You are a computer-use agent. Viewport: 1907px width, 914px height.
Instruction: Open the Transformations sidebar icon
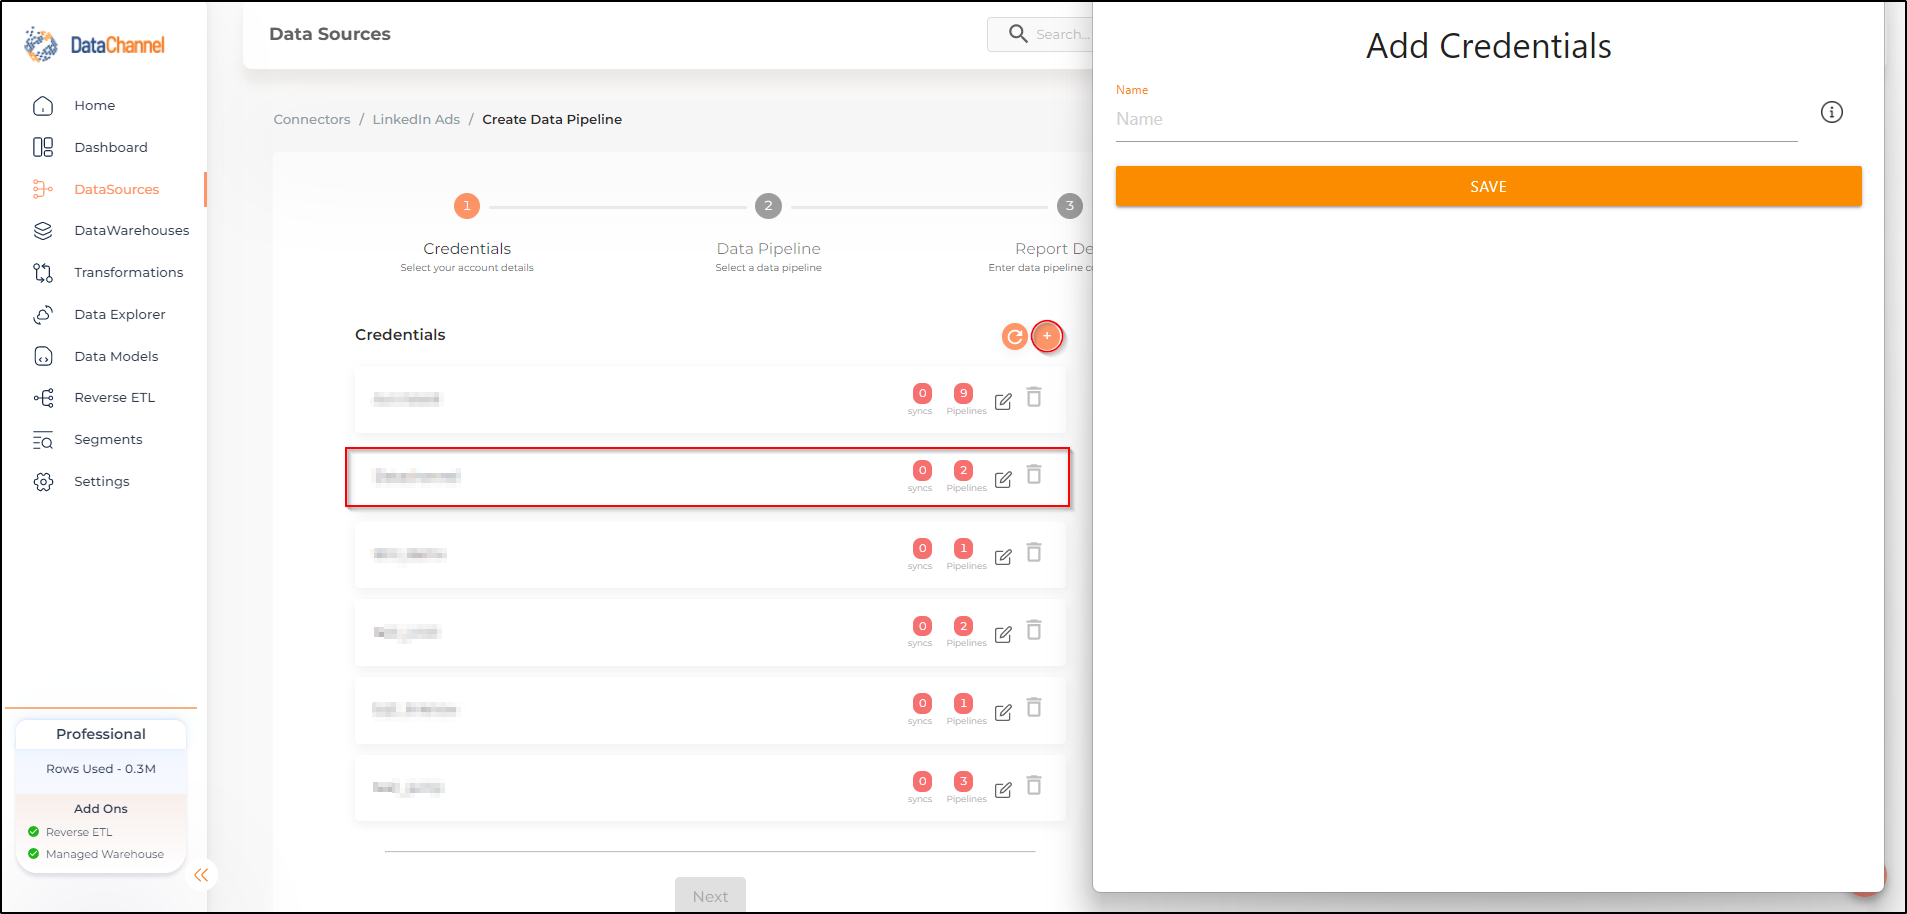click(x=43, y=272)
